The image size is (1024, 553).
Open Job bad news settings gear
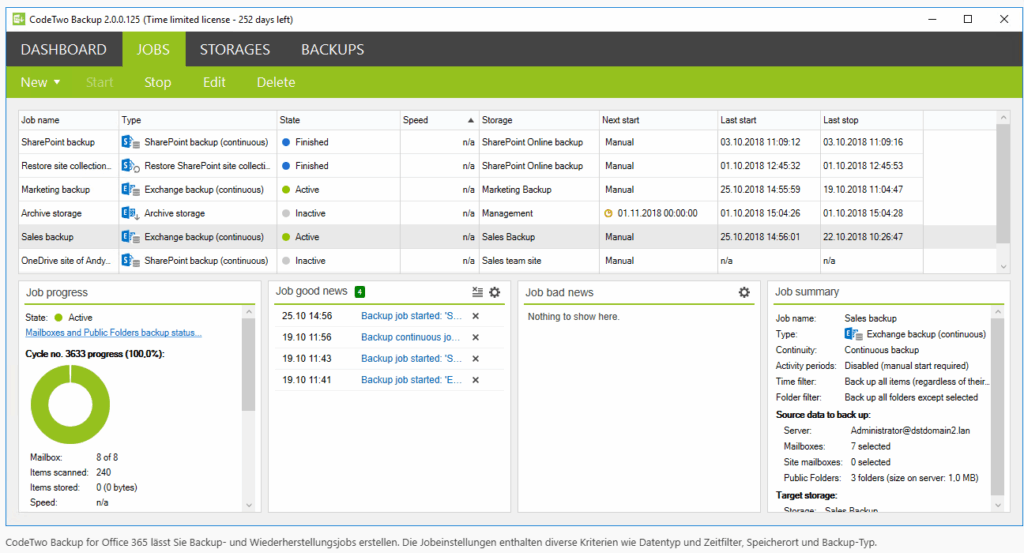(x=744, y=292)
